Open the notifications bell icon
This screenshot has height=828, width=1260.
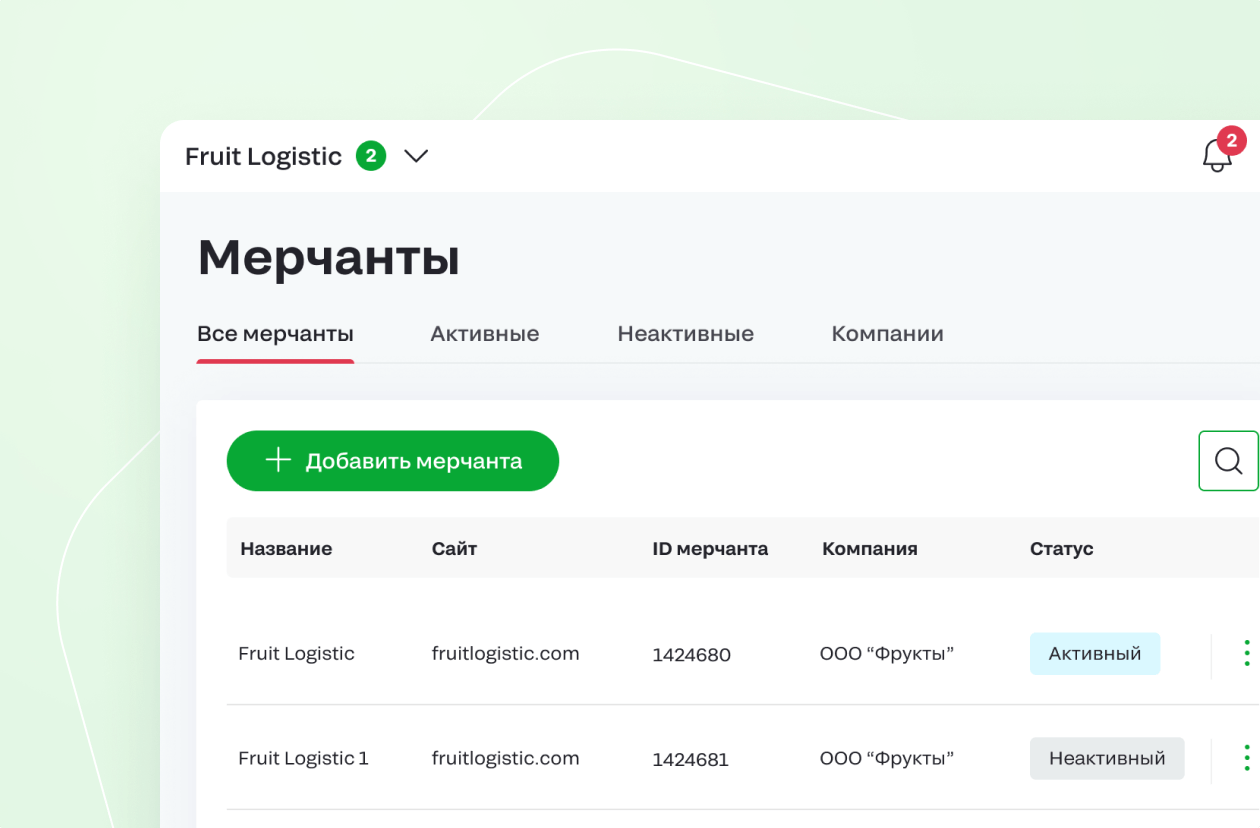(1217, 156)
